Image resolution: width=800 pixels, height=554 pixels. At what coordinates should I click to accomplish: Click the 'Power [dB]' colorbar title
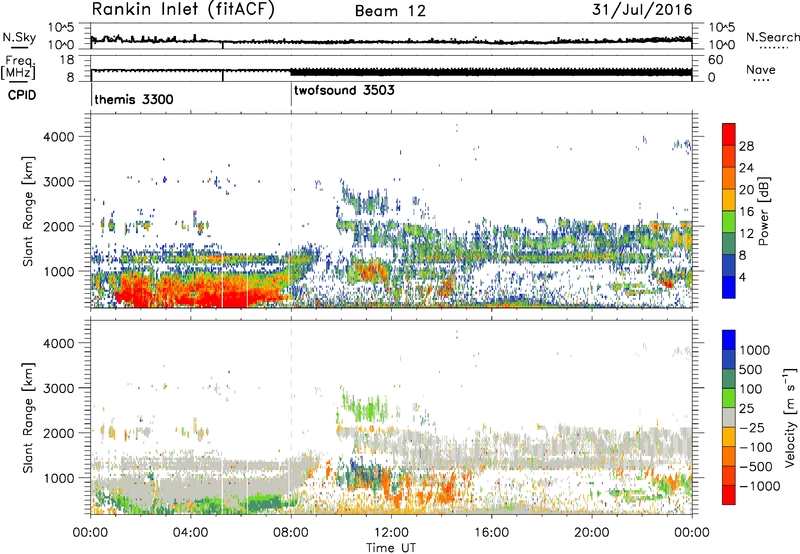[x=763, y=211]
